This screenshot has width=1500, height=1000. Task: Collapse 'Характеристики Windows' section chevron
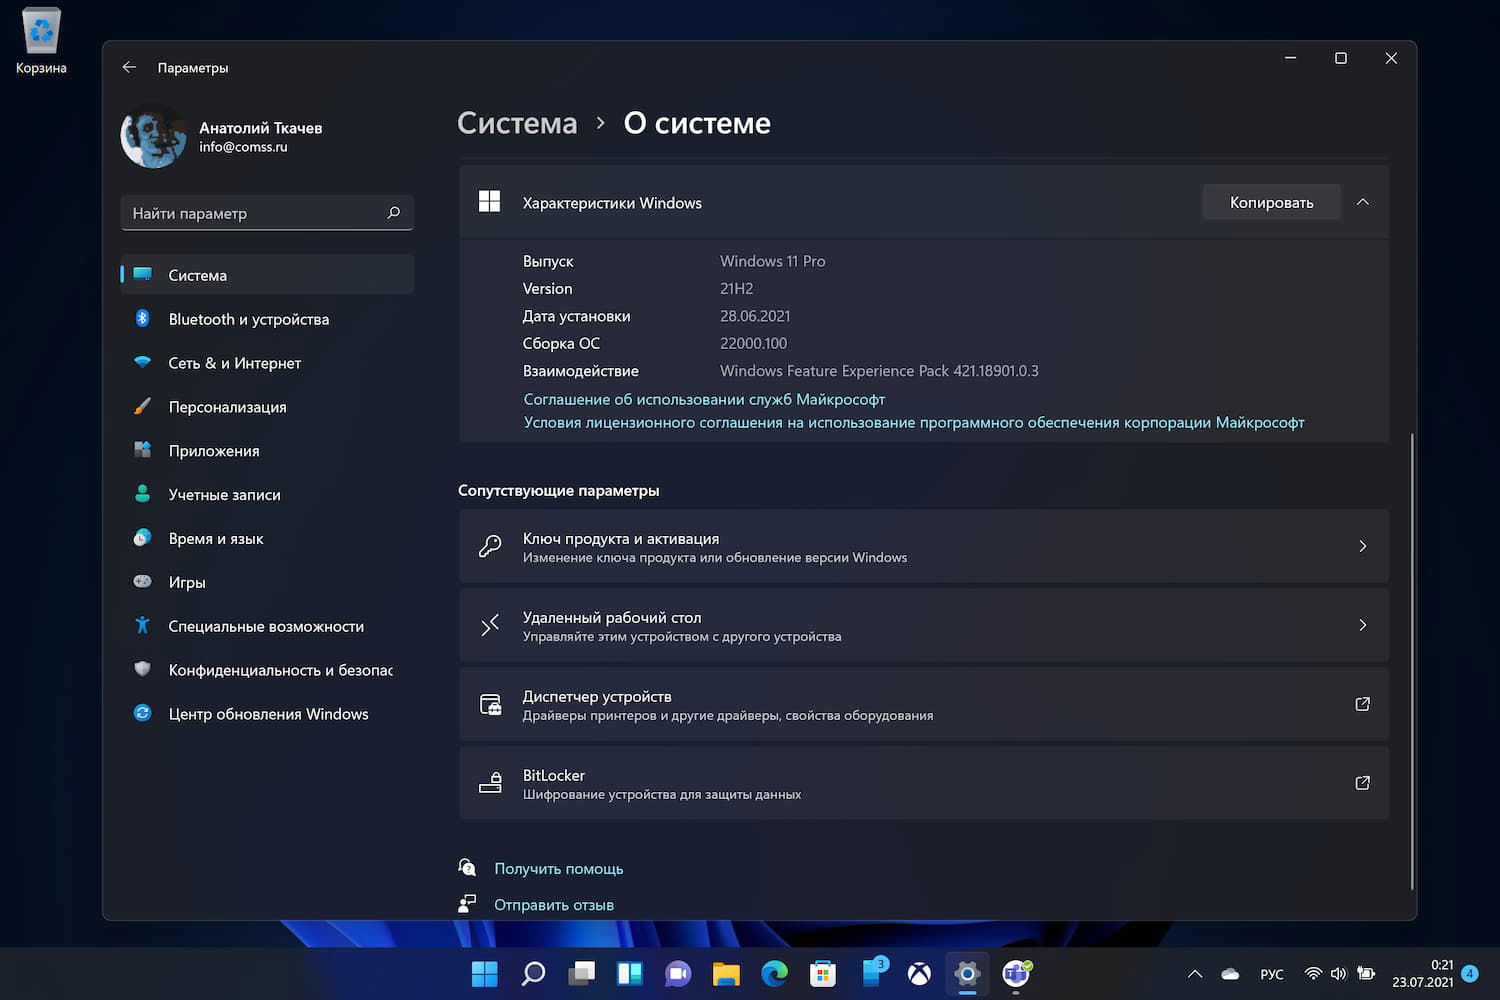click(1362, 202)
